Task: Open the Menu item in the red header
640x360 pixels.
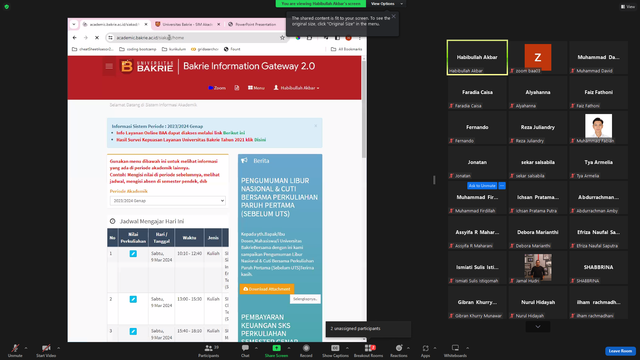Action: (x=256, y=88)
